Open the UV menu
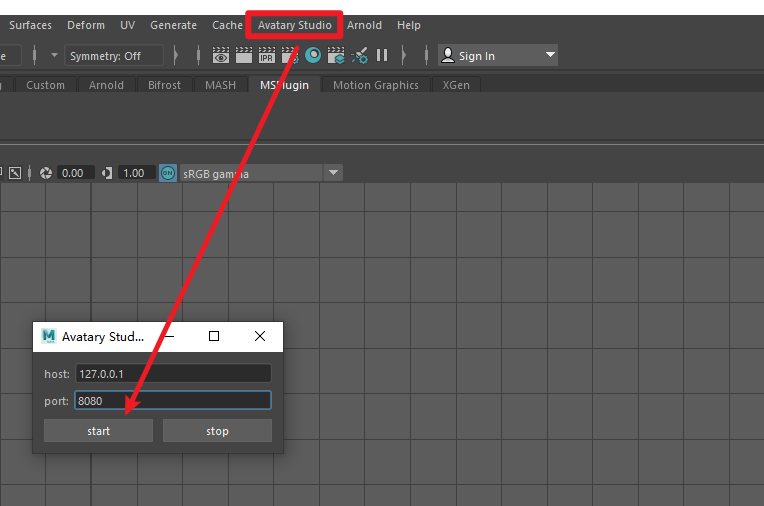The height and width of the screenshot is (506, 764). pyautogui.click(x=128, y=25)
